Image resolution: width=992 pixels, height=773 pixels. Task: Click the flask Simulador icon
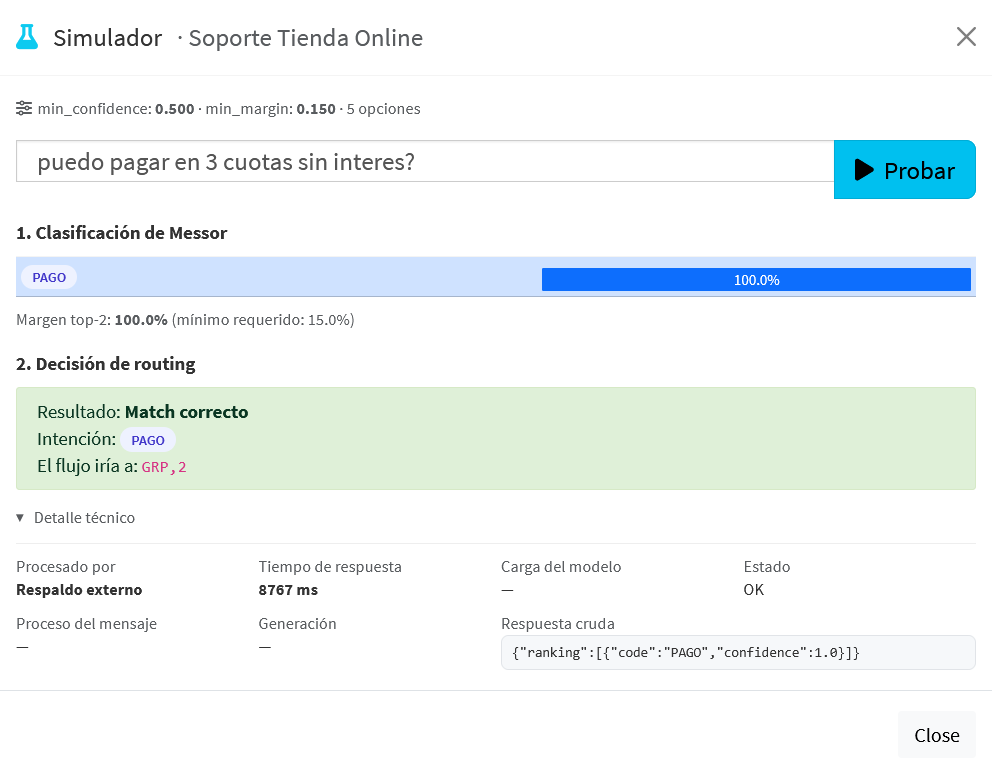coord(27,37)
